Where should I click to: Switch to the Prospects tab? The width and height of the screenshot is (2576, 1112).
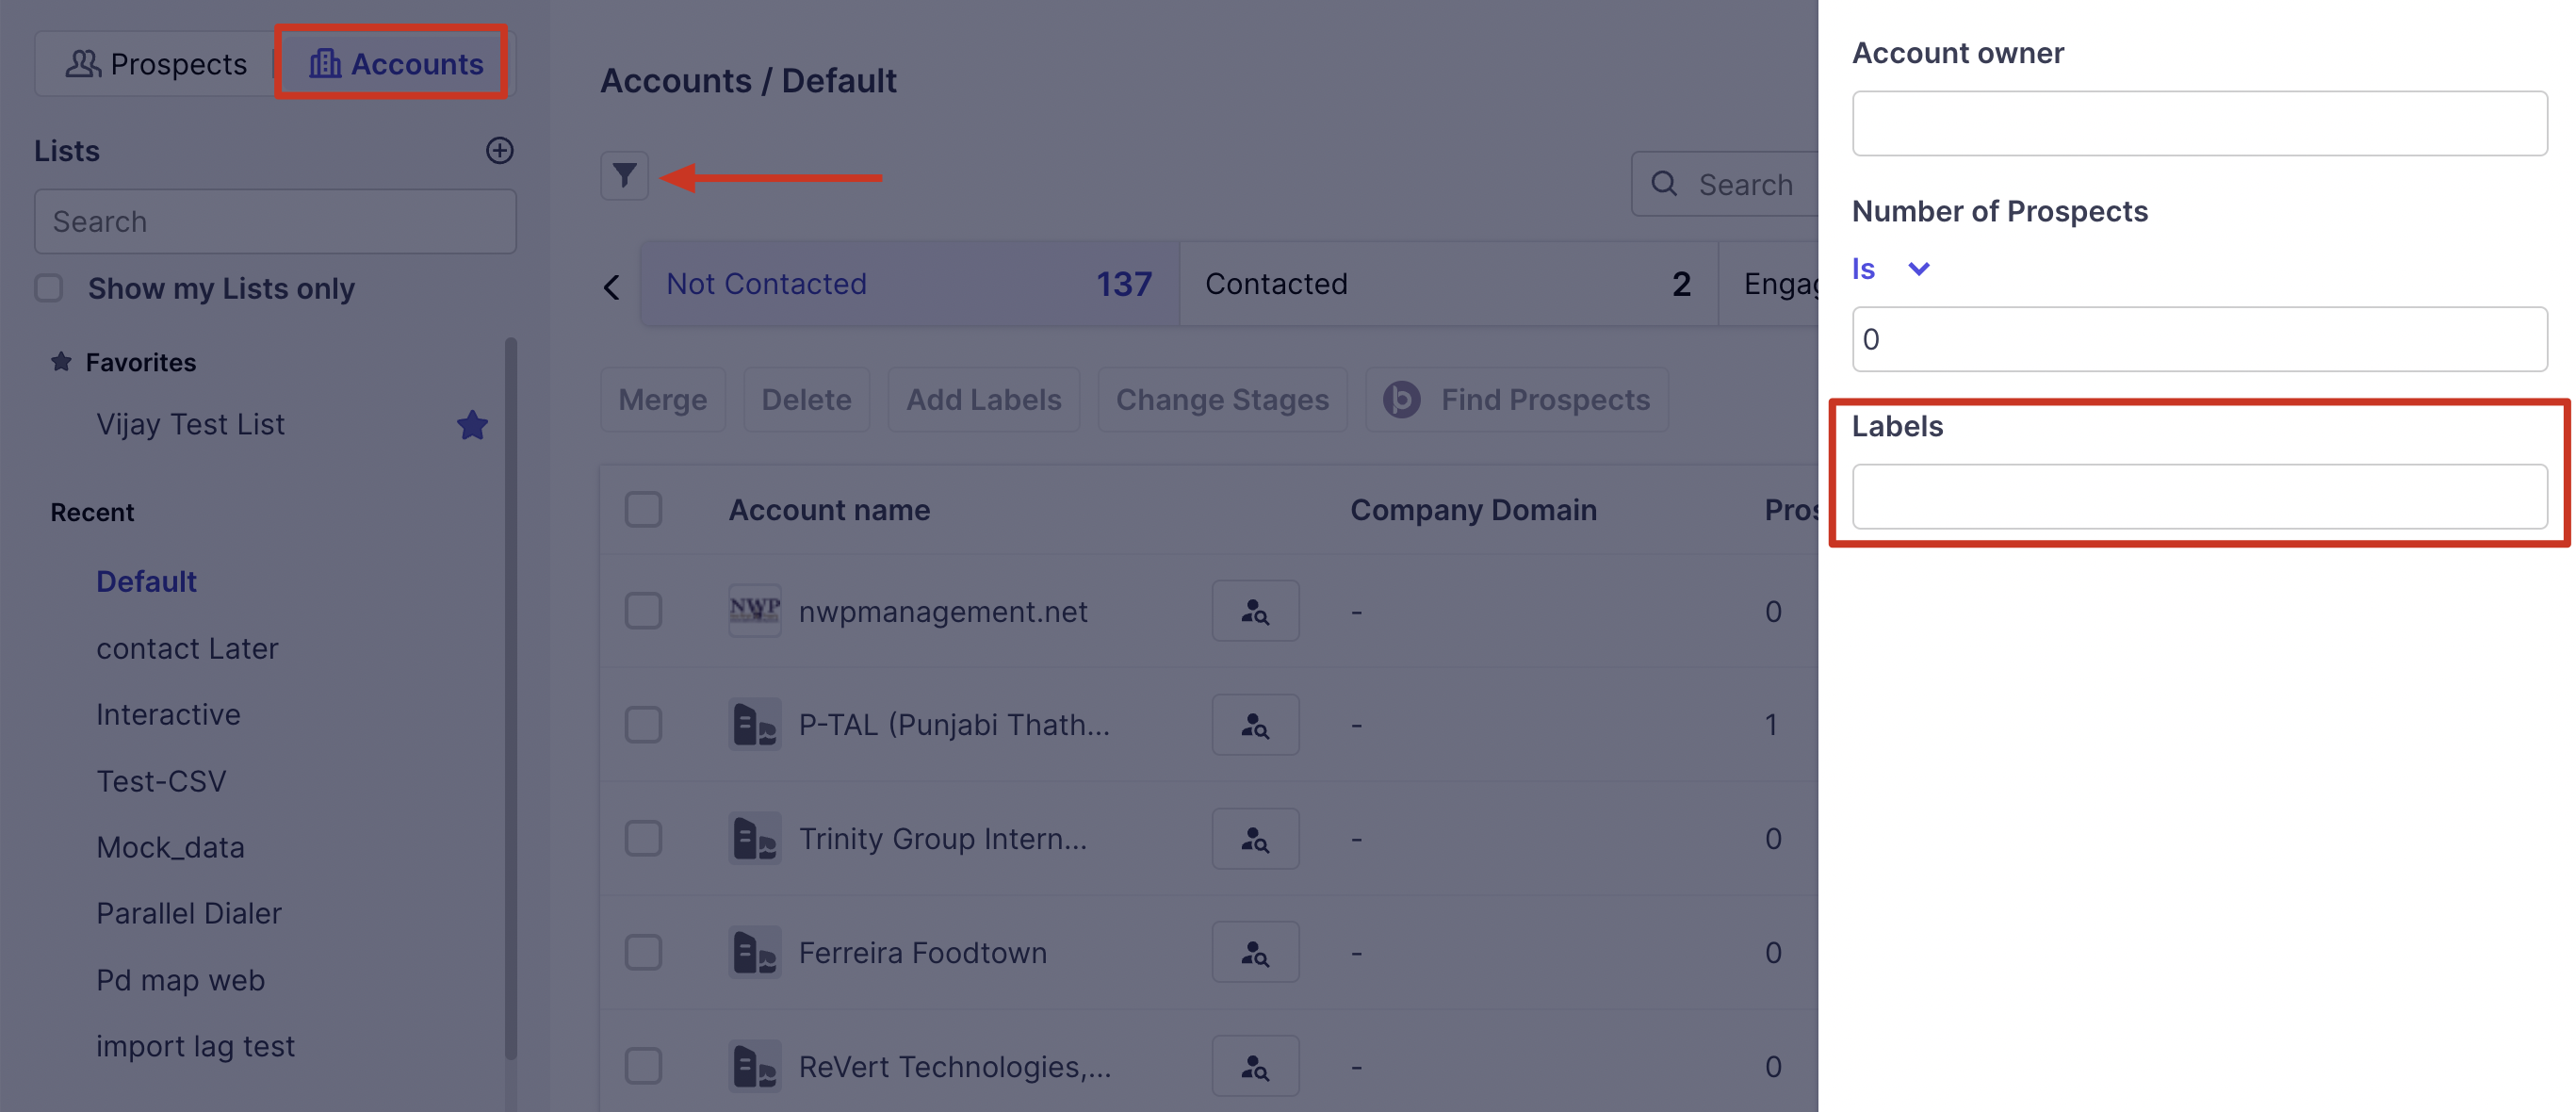tap(156, 63)
